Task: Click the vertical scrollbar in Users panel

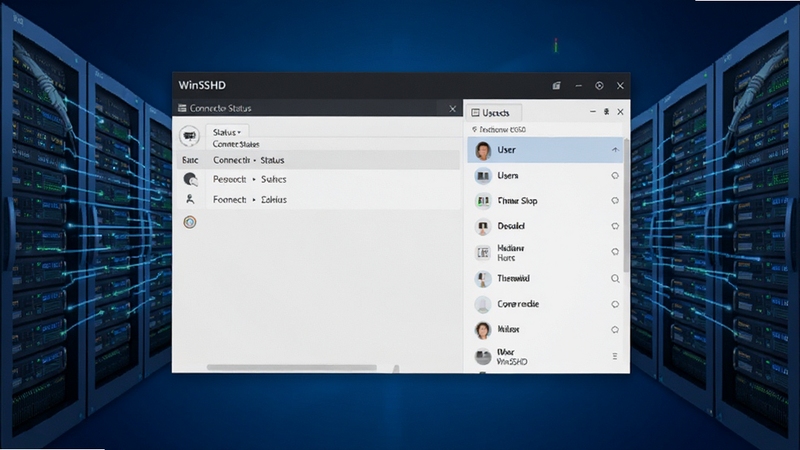Action: tap(626, 204)
